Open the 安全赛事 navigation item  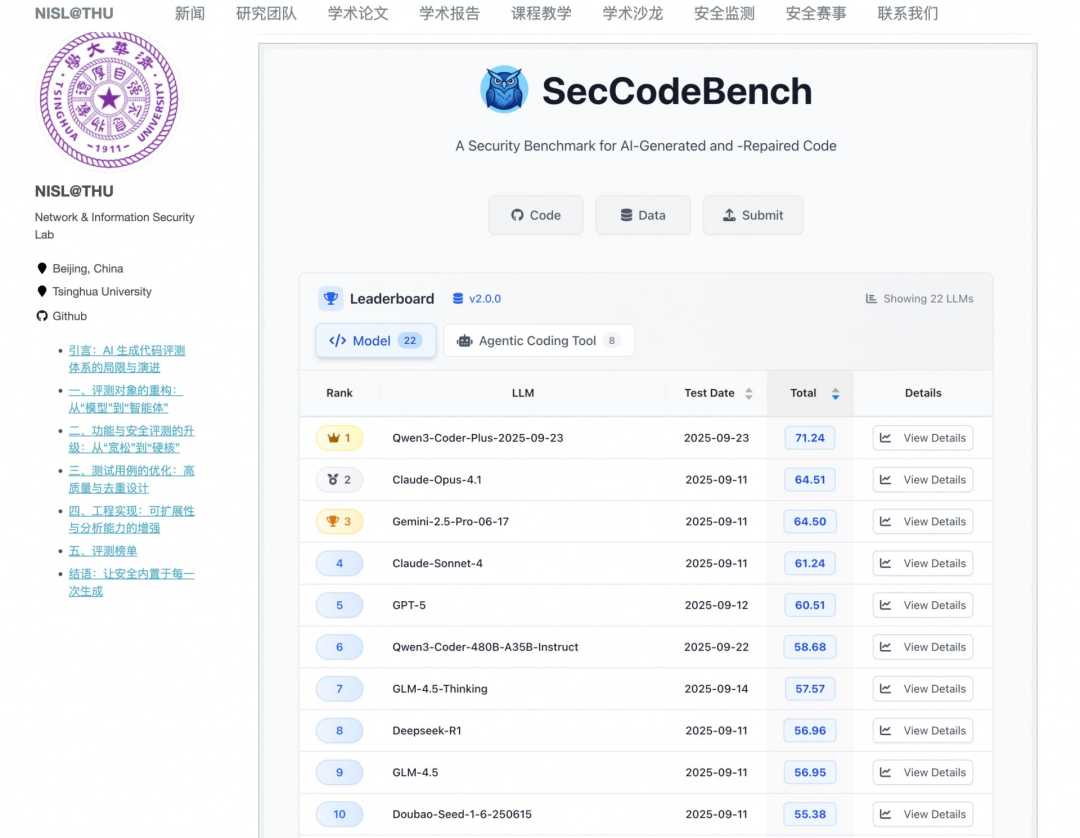click(x=816, y=14)
